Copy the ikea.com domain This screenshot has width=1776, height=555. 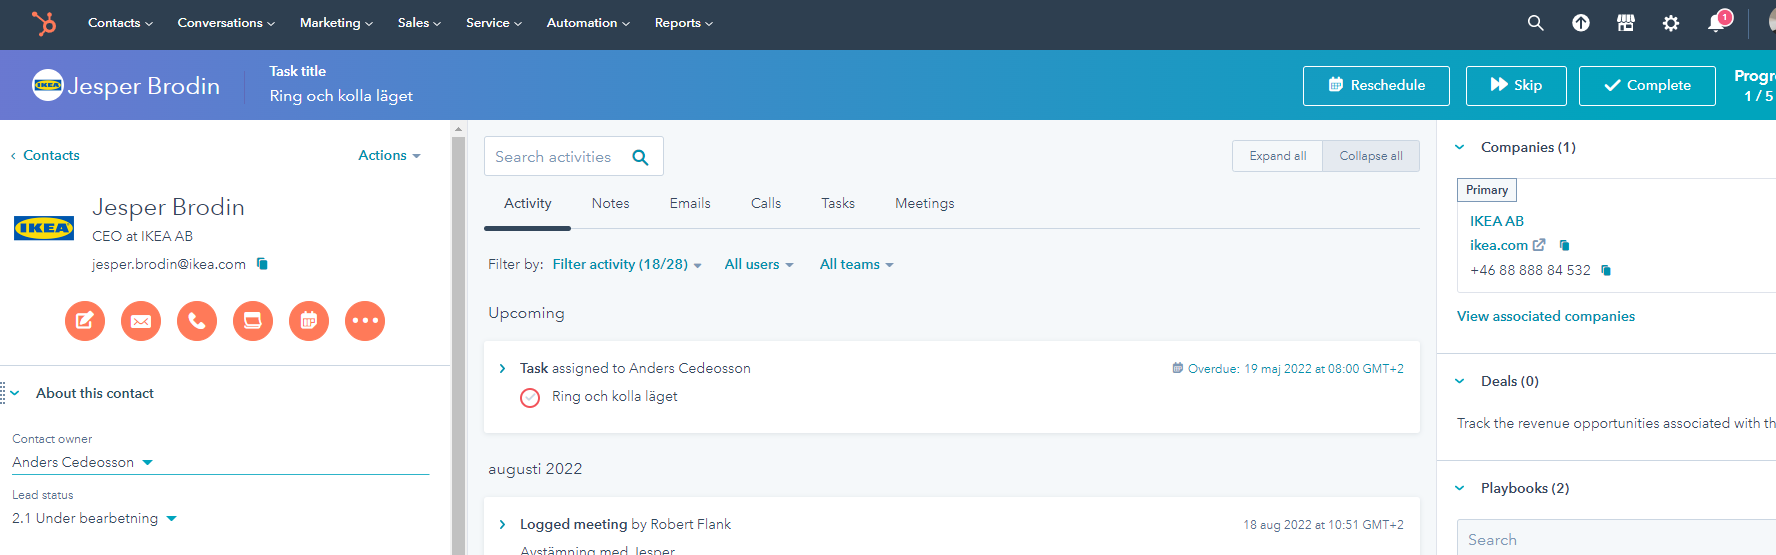(1564, 245)
